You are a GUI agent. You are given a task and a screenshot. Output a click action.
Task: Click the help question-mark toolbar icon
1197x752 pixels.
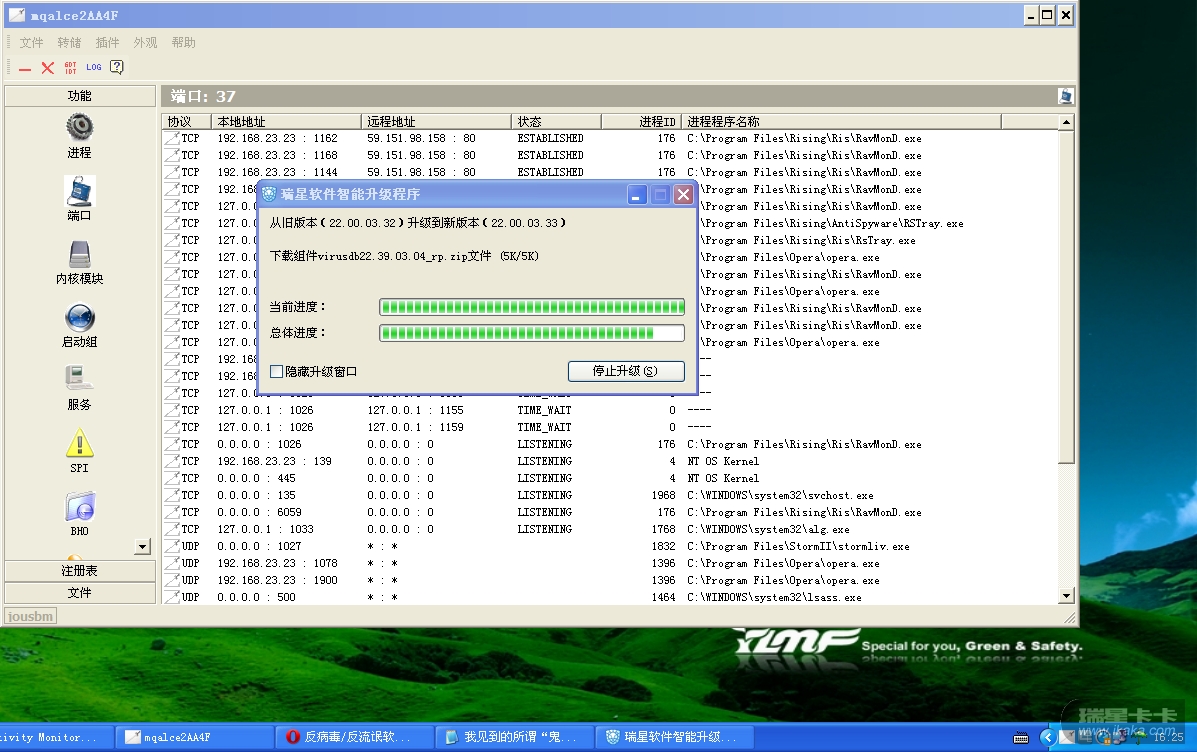click(117, 67)
